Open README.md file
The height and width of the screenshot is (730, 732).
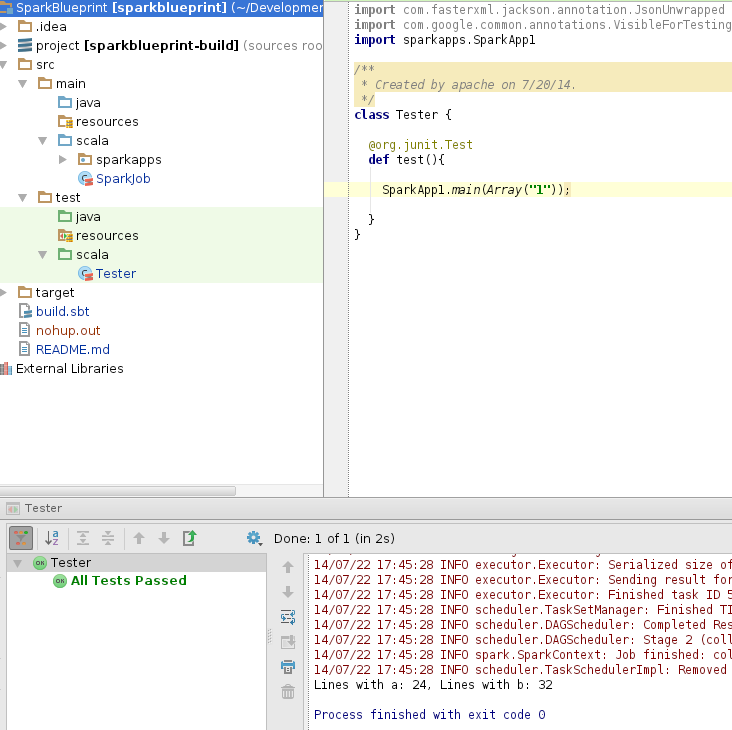73,350
